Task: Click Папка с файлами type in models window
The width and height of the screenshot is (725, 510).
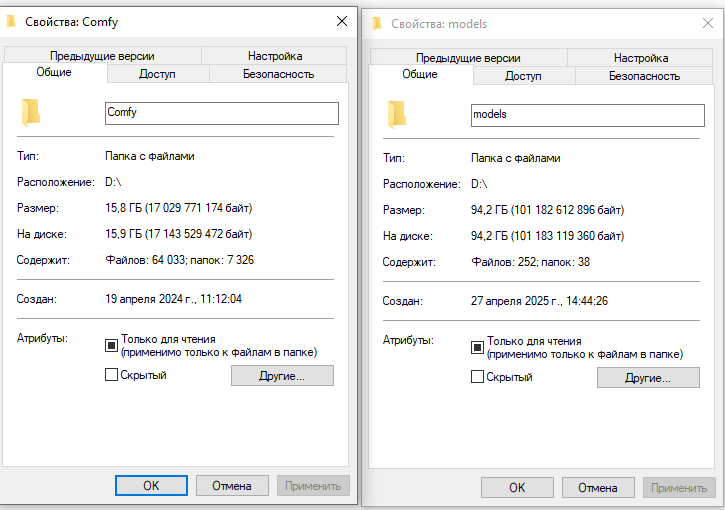Action: pos(516,158)
